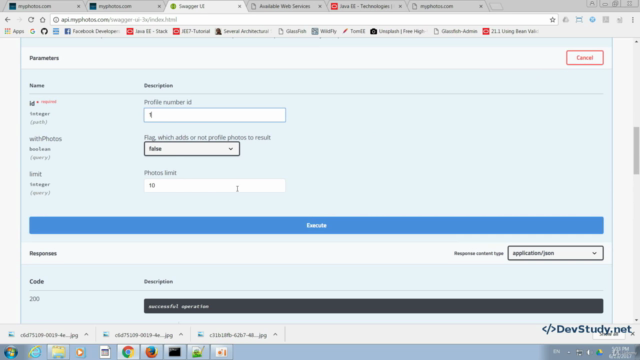Open the first c6d75109 jpg download
This screenshot has height=360, width=640.
click(x=43, y=335)
